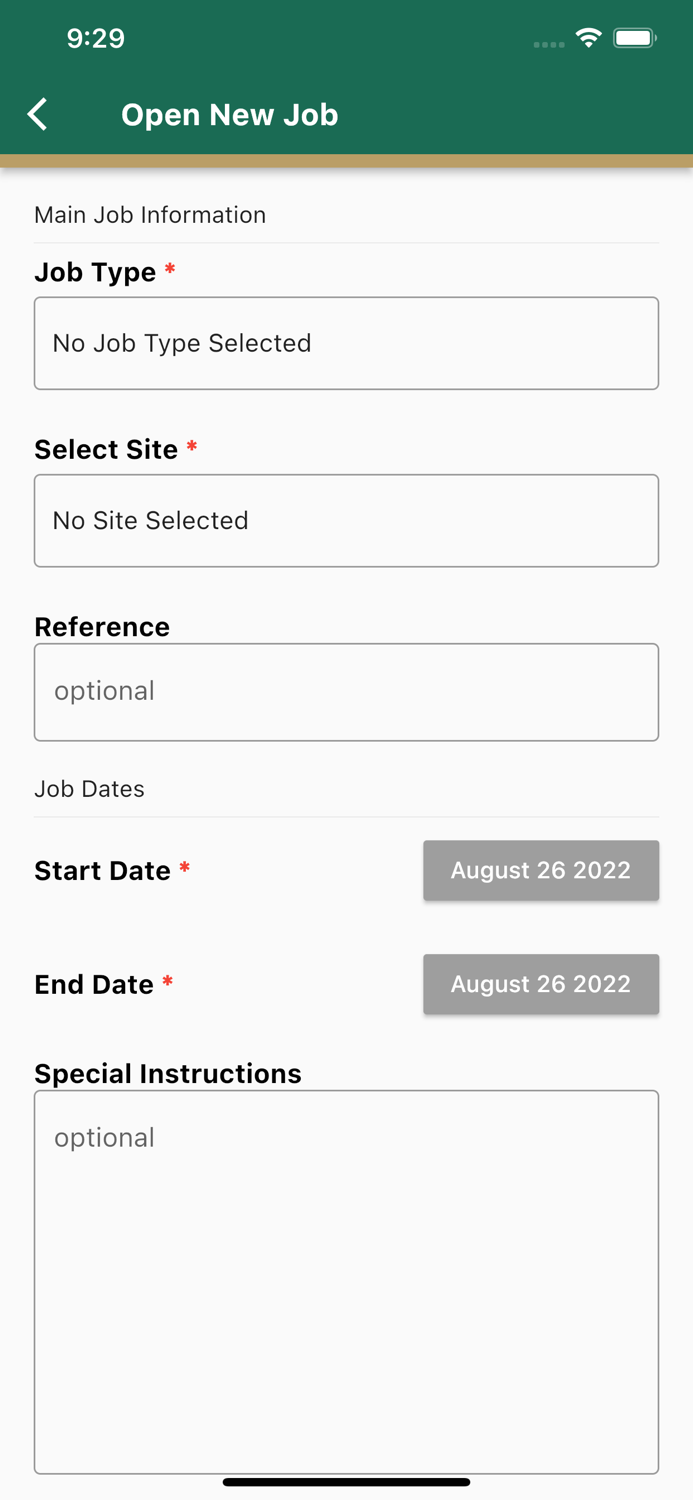Screen dimensions: 693x1500
Task: Tap the Job Dates section header
Action: [x=89, y=789]
